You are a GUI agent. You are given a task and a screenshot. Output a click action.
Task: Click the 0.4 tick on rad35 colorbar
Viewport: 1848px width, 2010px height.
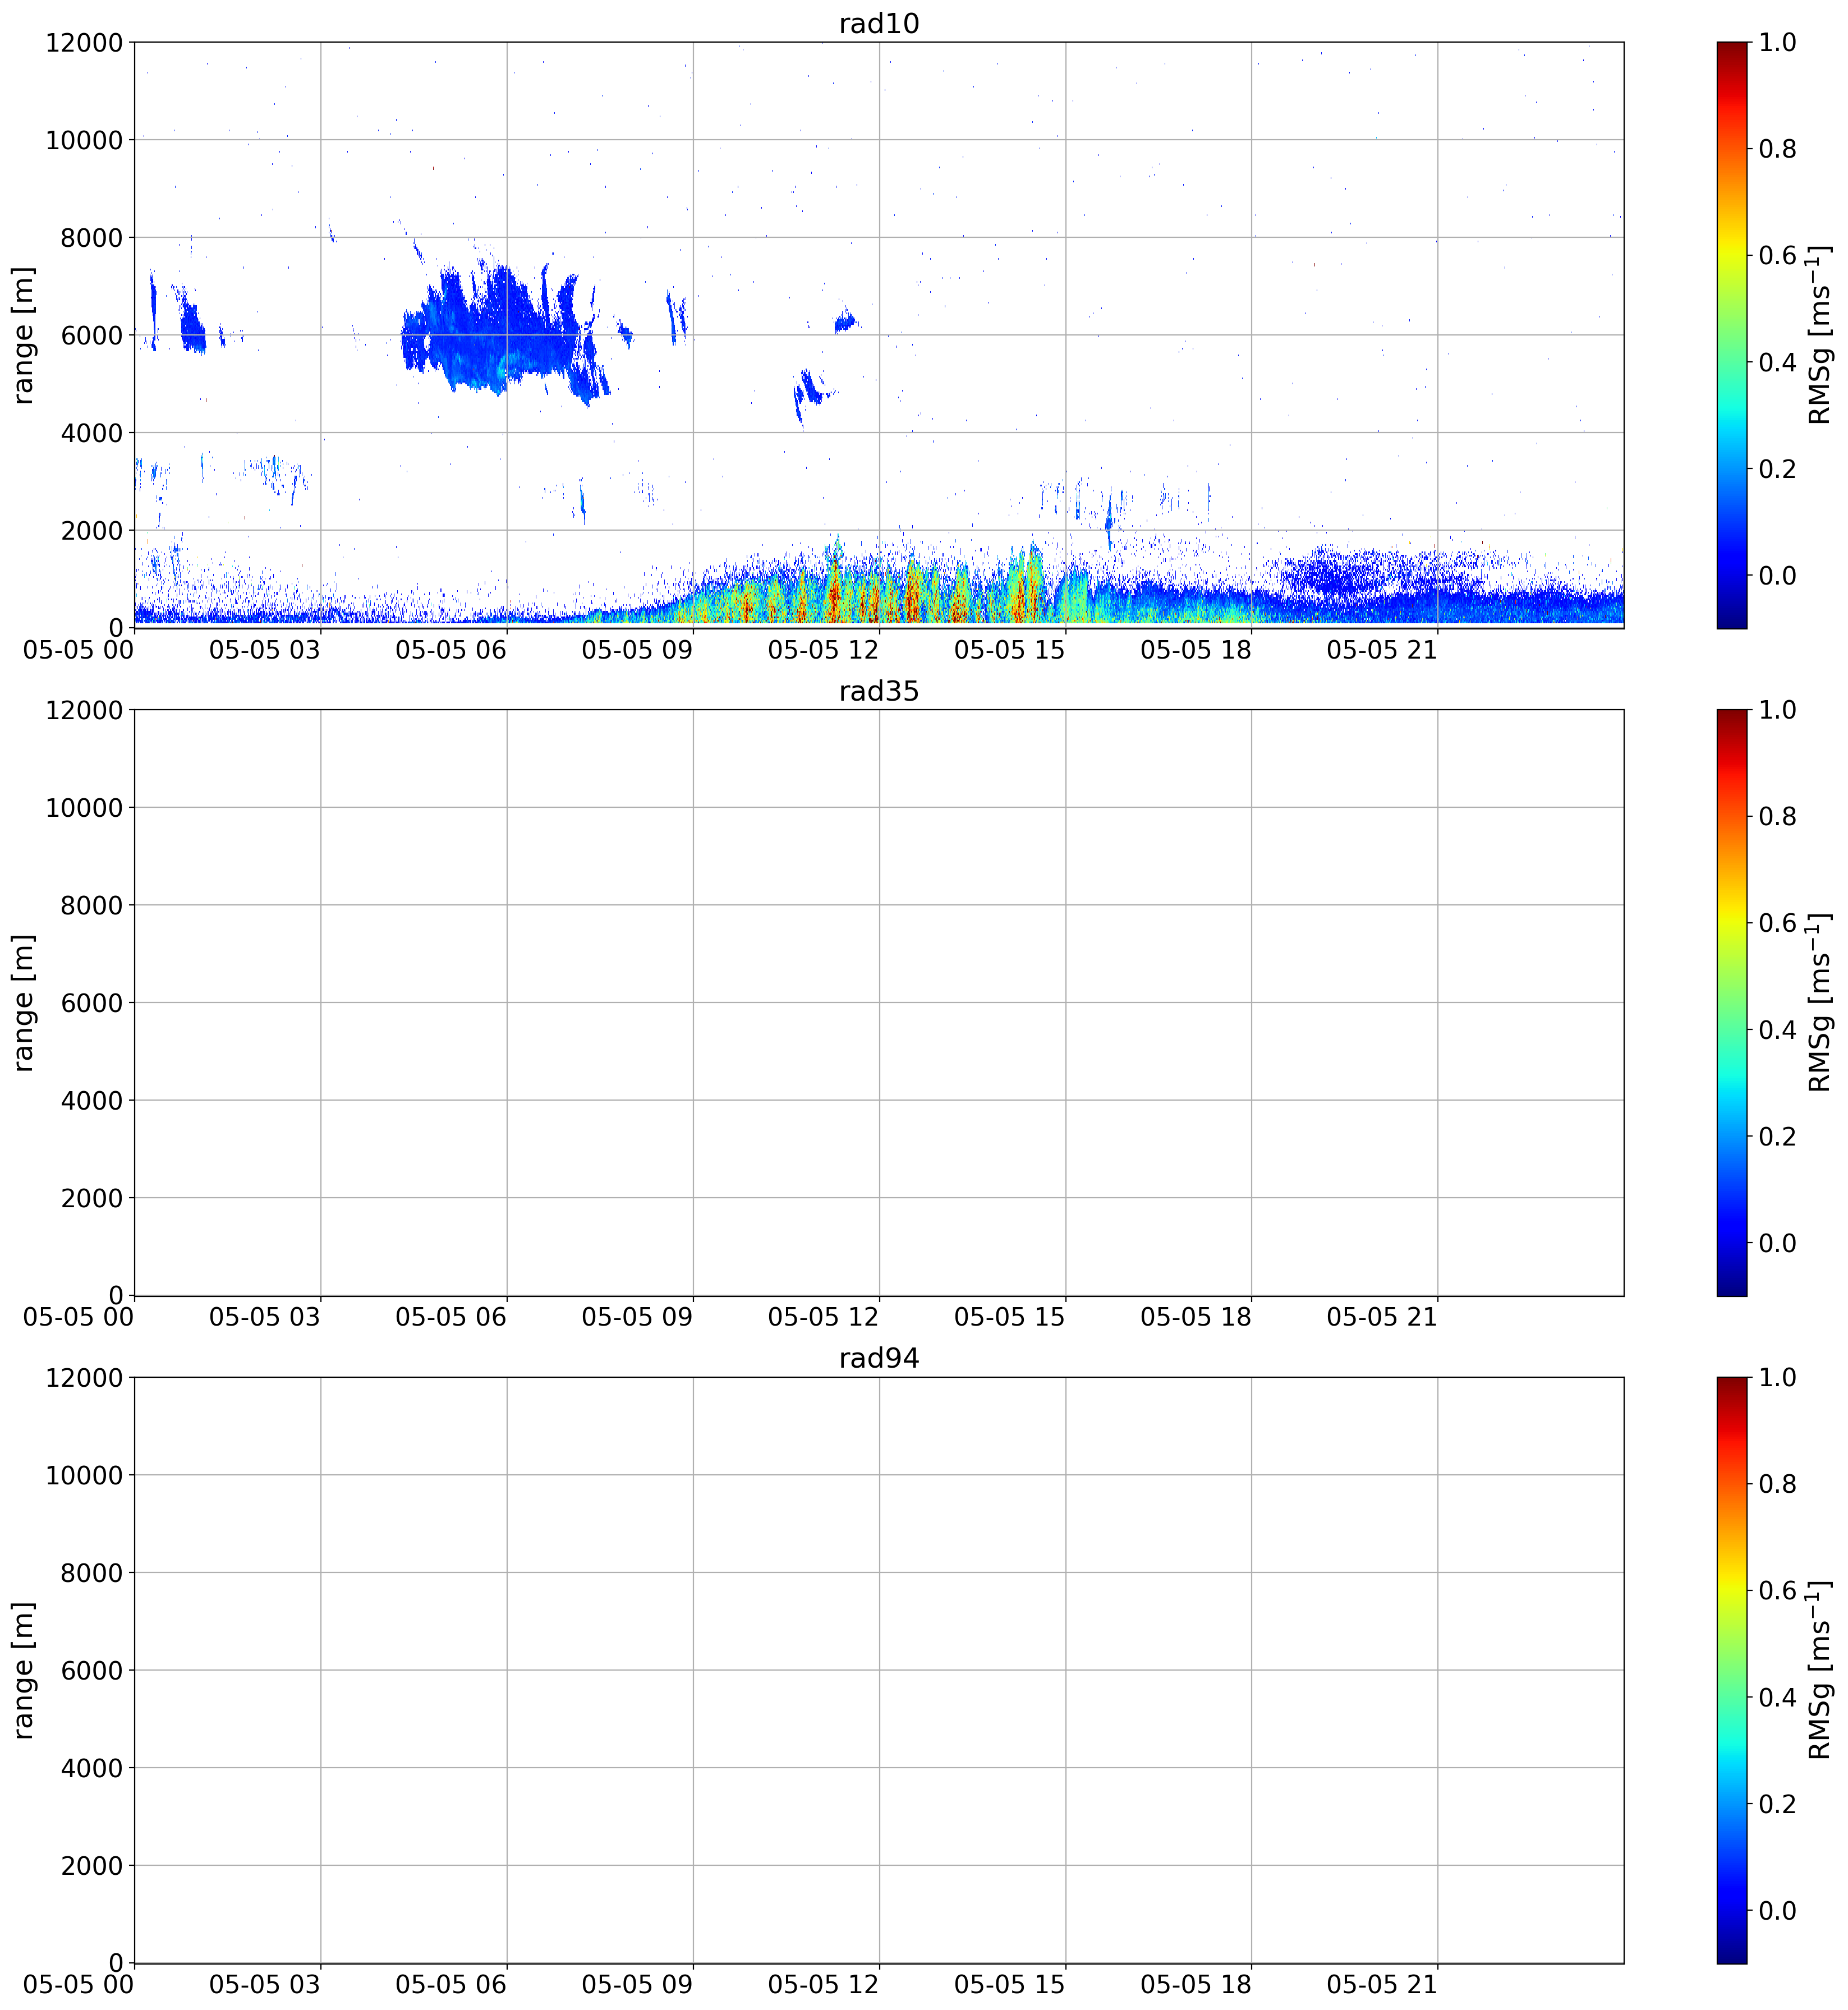pos(1778,1030)
